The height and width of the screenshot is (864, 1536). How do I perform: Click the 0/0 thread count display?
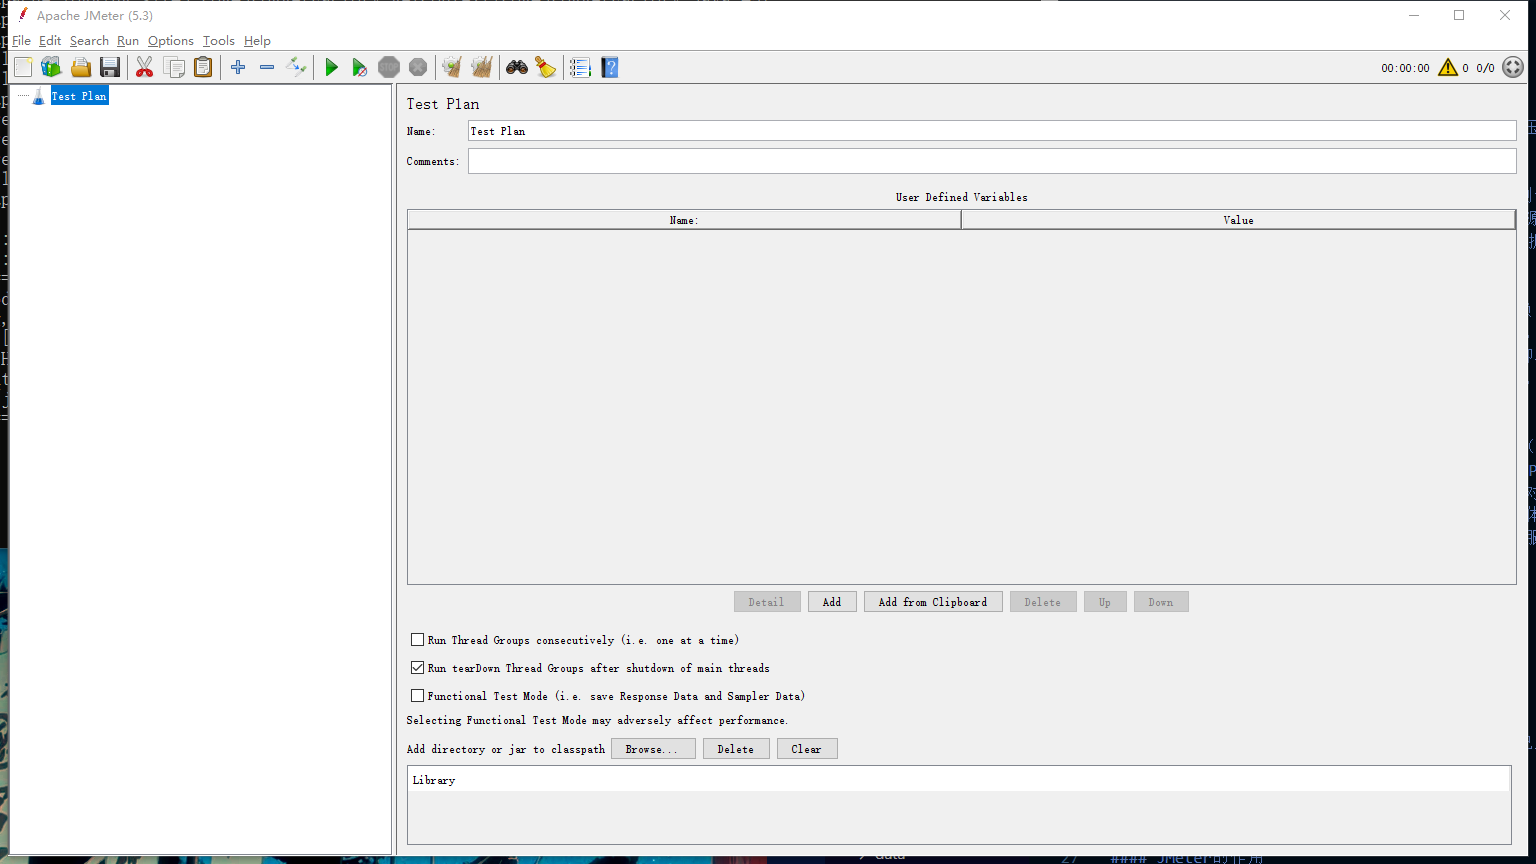point(1486,68)
